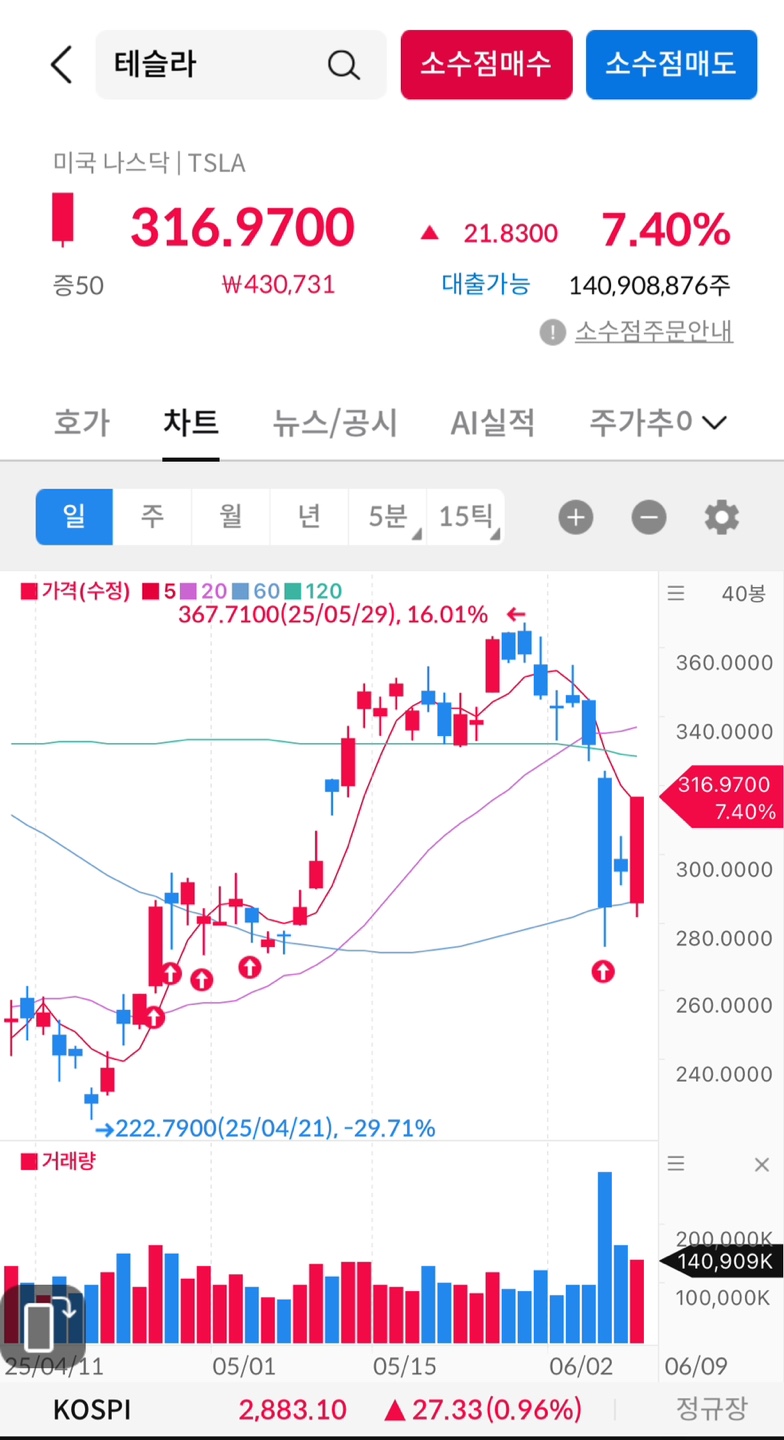Image resolution: width=784 pixels, height=1440 pixels.
Task: Tap the 대출가능 link
Action: point(485,285)
